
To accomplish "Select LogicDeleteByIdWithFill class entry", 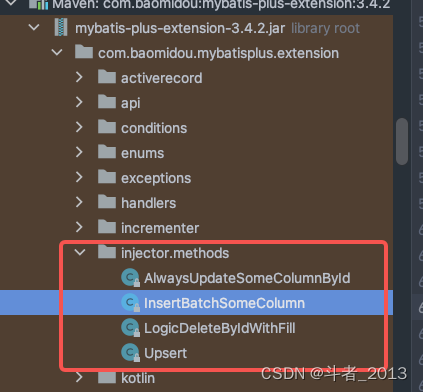I will click(x=220, y=328).
